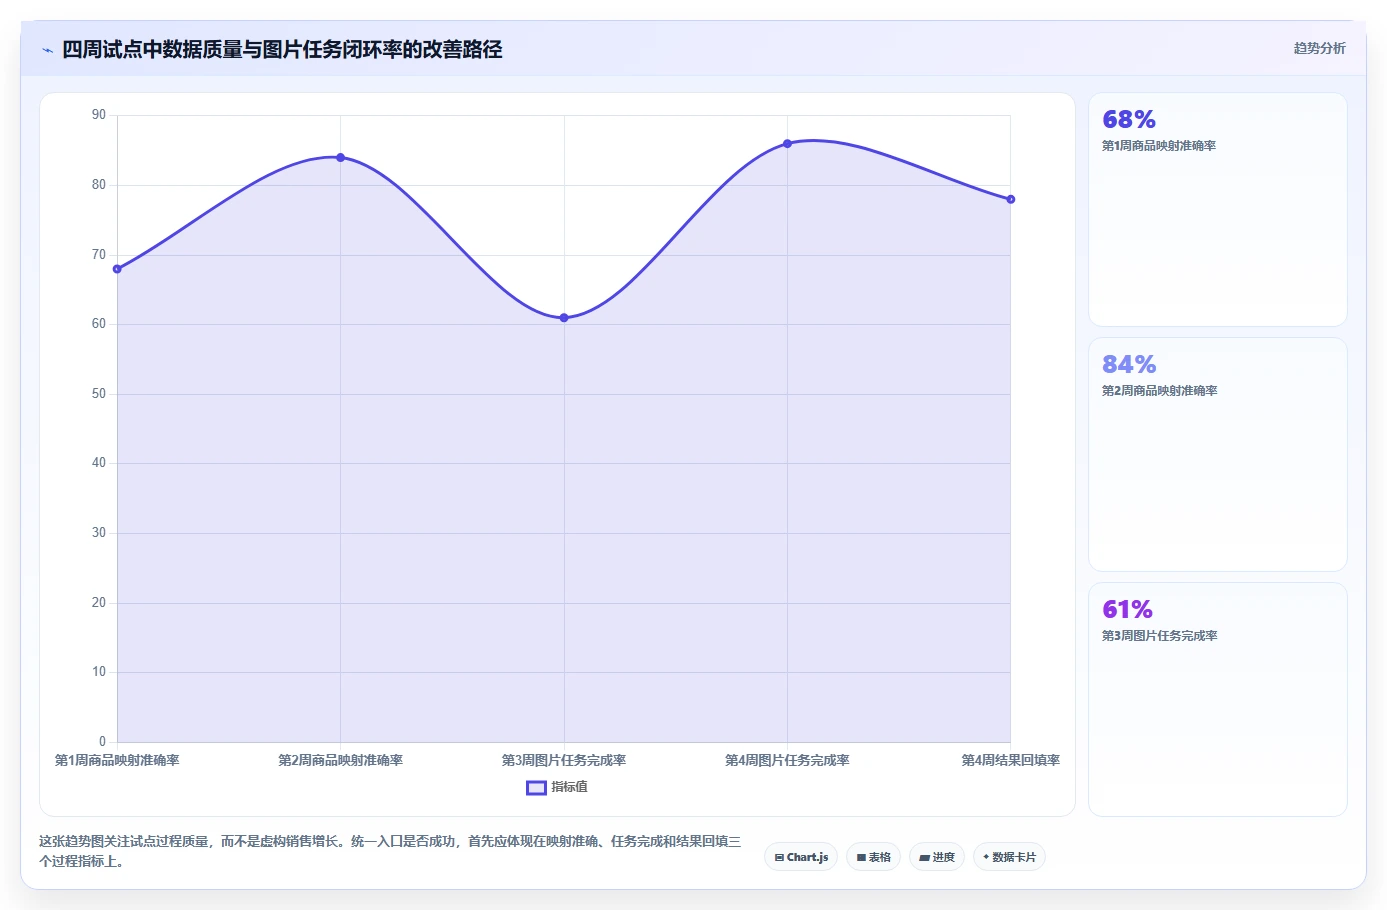Select the week 2 data point at 84

(340, 157)
